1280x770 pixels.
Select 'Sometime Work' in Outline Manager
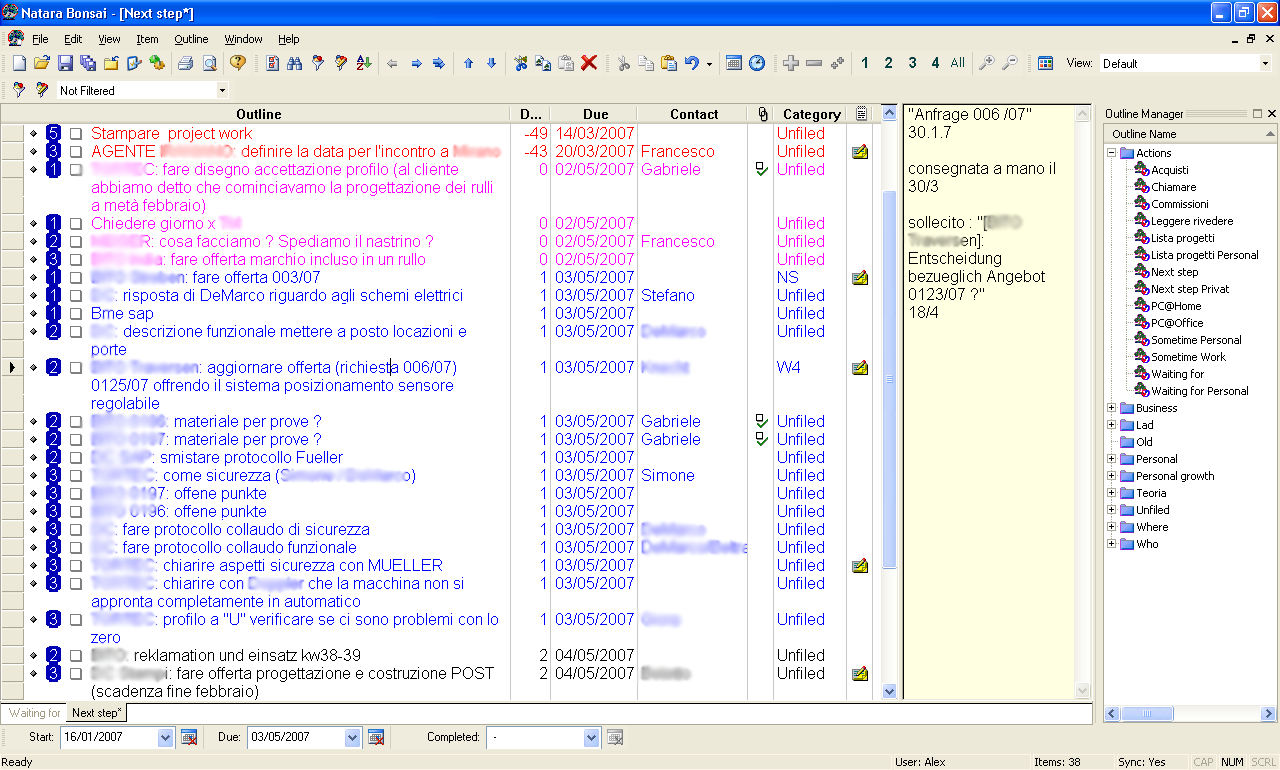coord(1188,357)
